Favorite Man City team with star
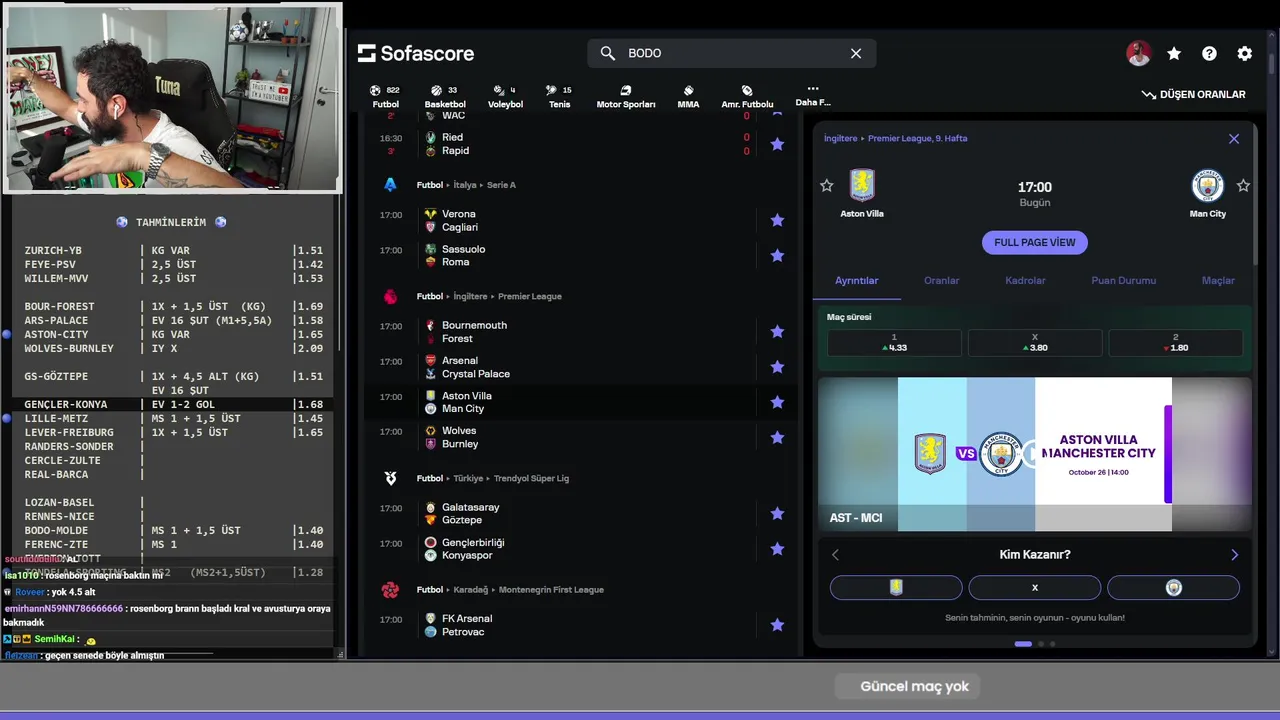1280x720 pixels. [1243, 186]
